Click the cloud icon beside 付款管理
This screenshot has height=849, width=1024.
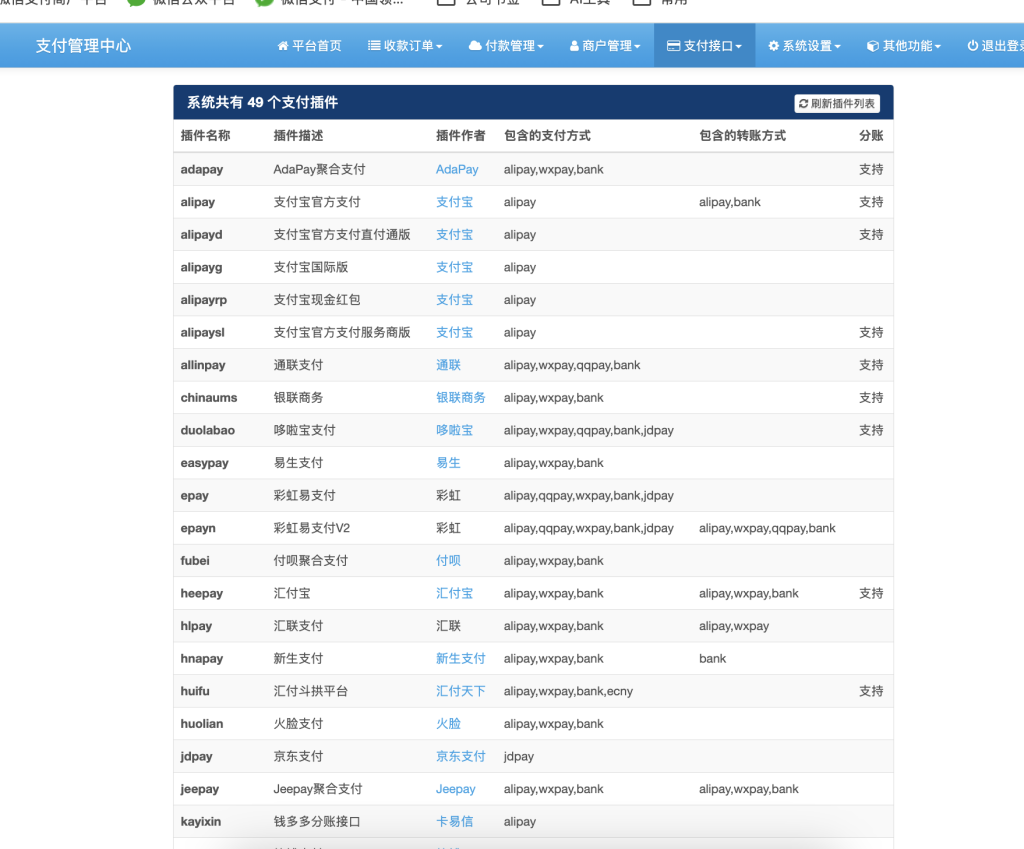click(475, 46)
